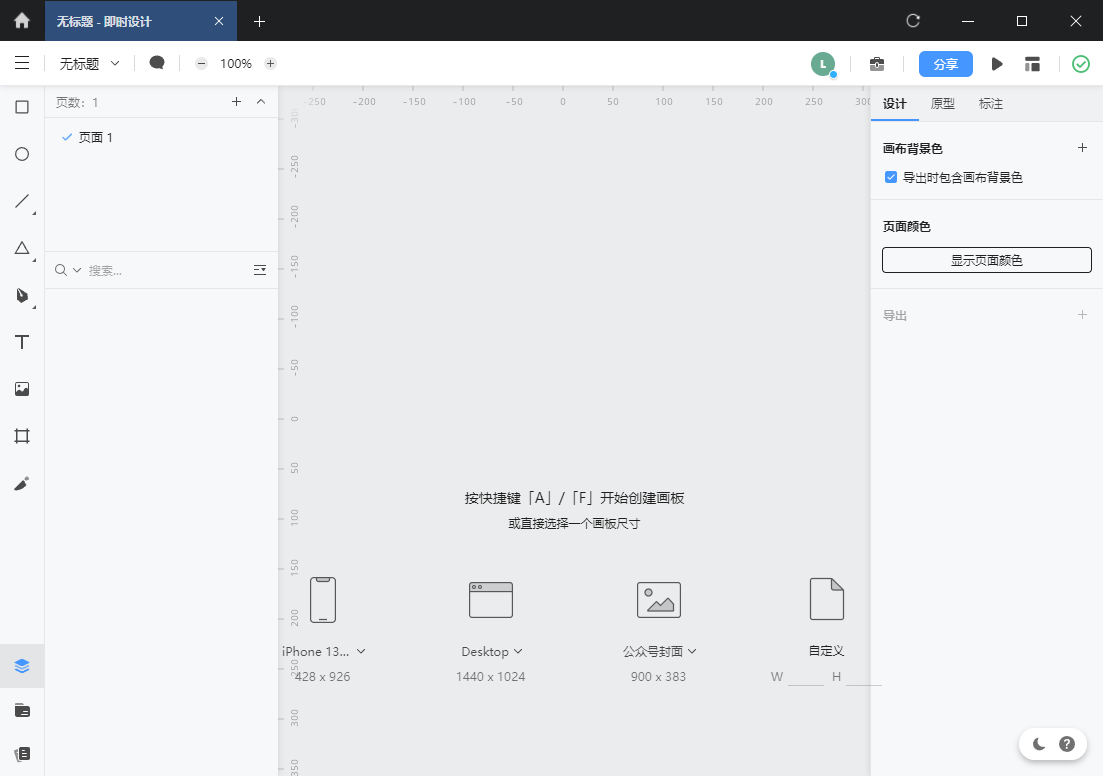Switch to the 标注 tab
This screenshot has height=776, width=1103.
990,104
